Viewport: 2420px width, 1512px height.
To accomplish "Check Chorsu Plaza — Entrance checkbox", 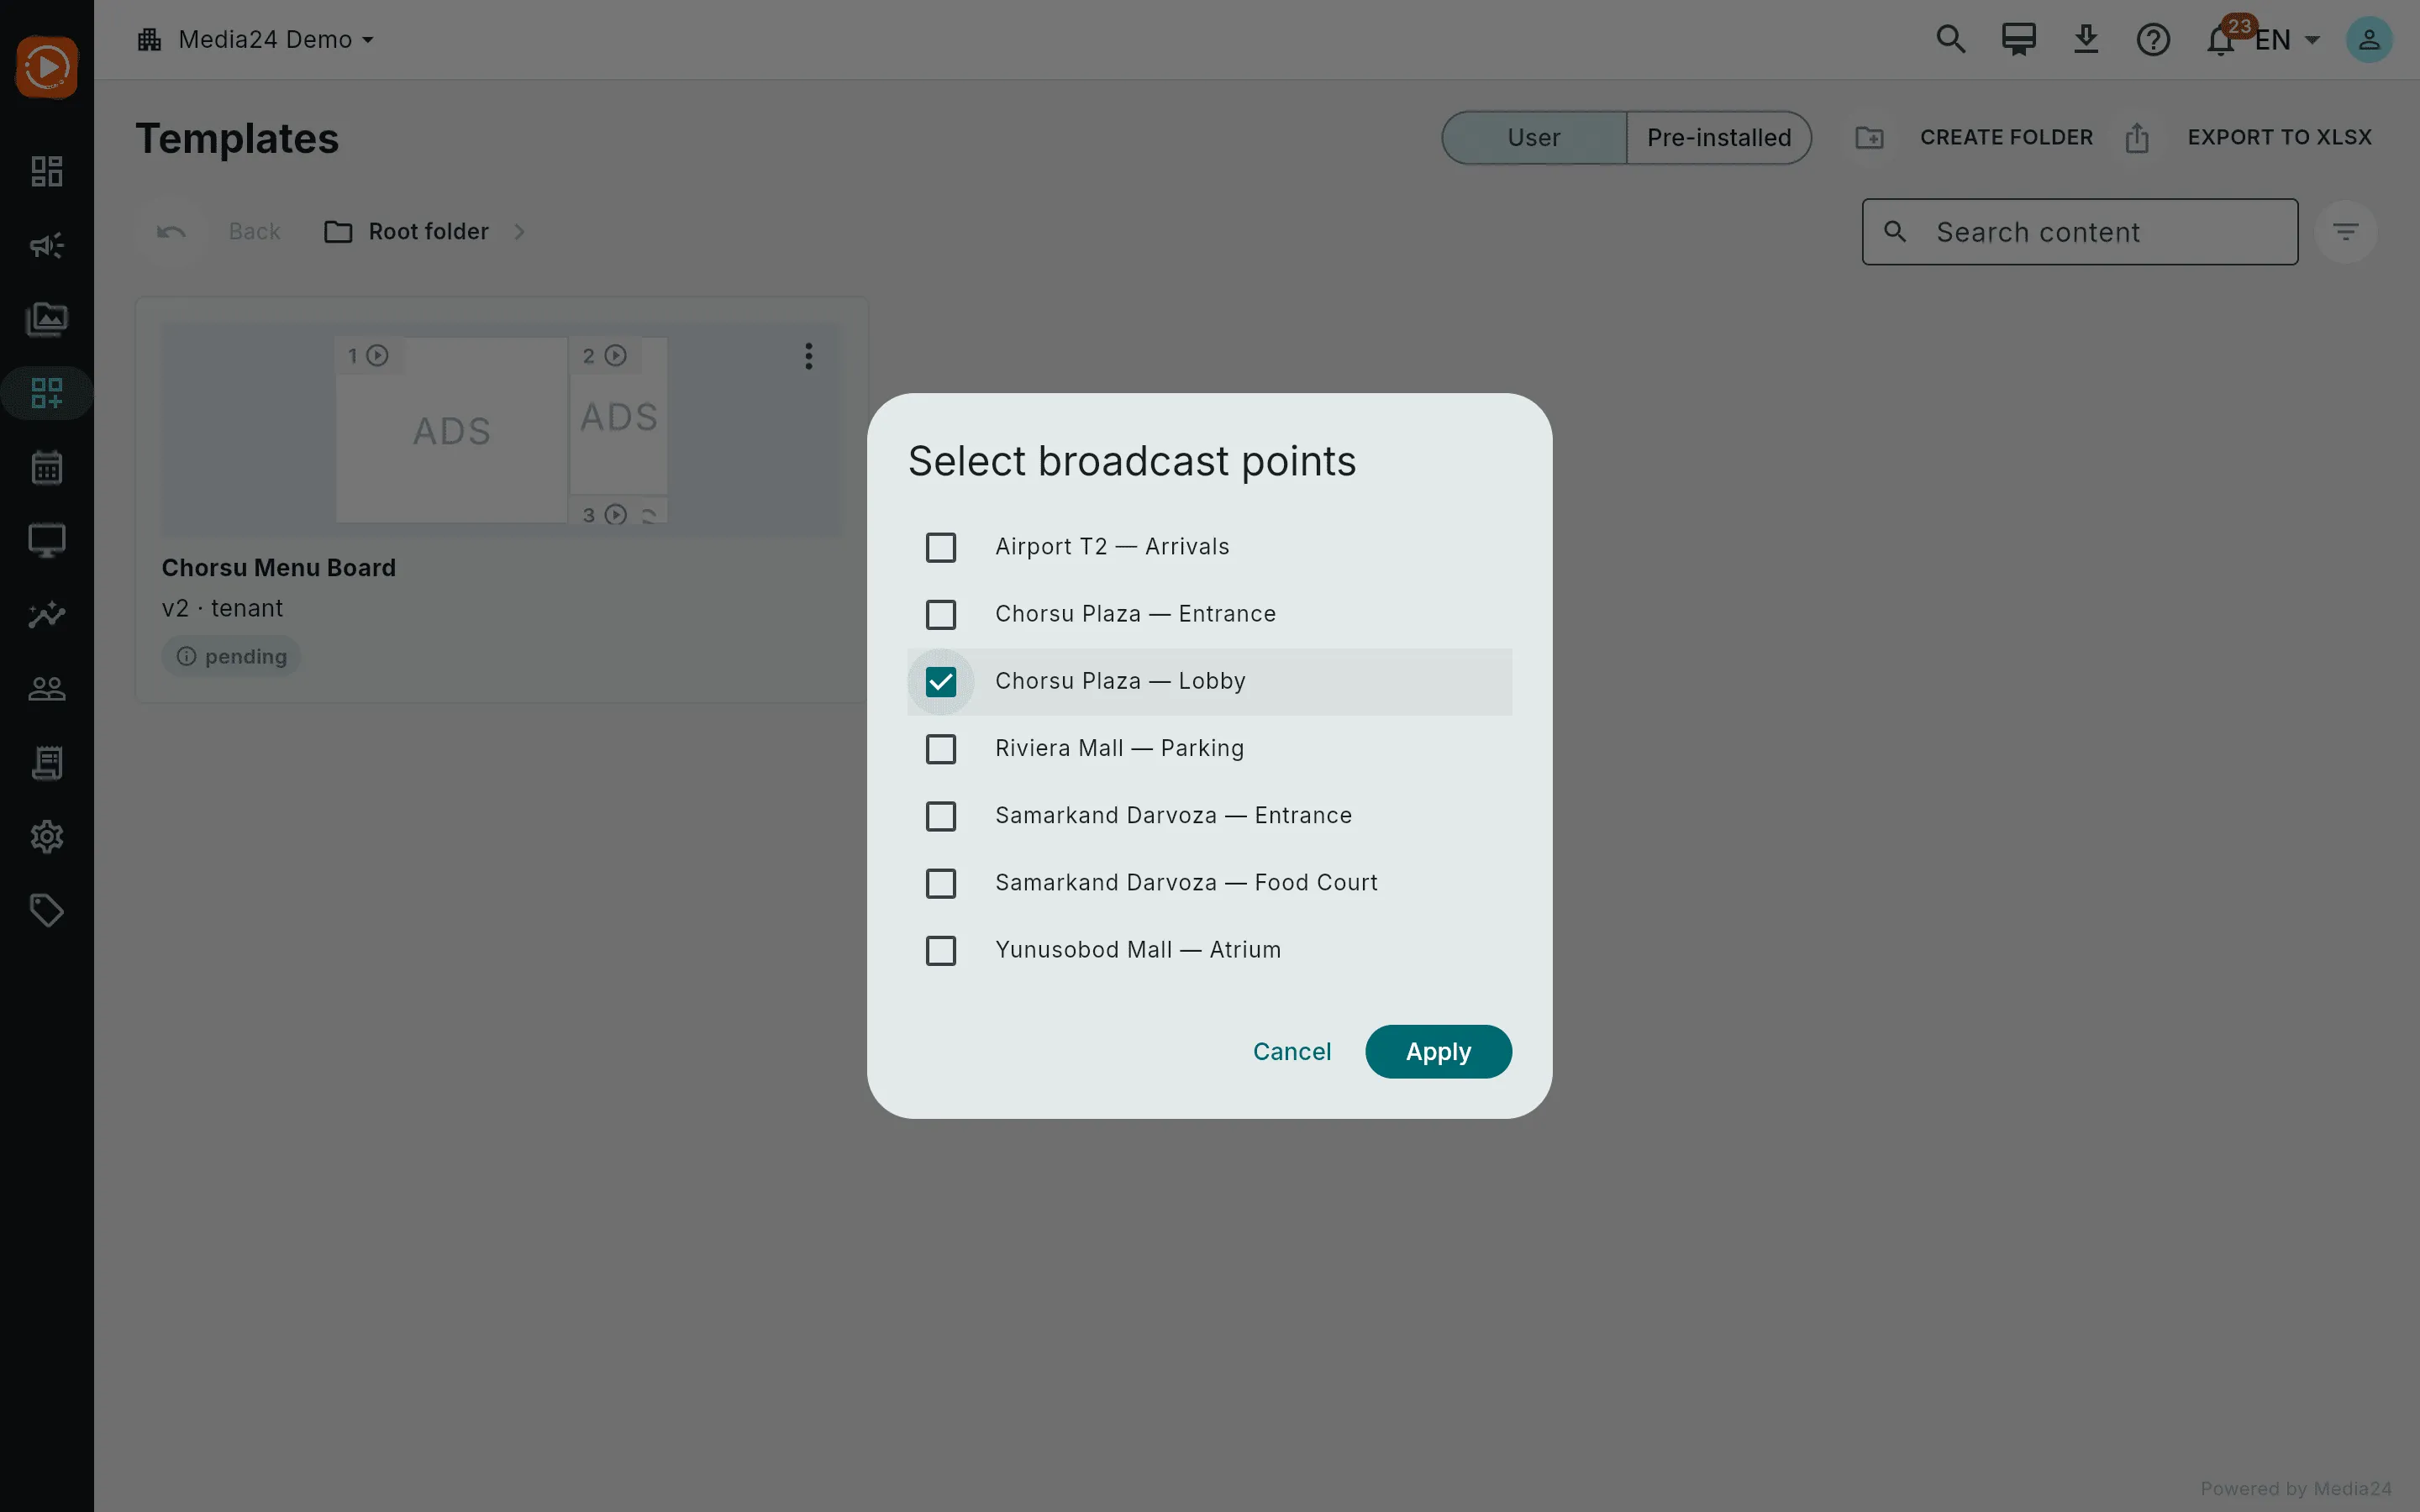I will (941, 614).
